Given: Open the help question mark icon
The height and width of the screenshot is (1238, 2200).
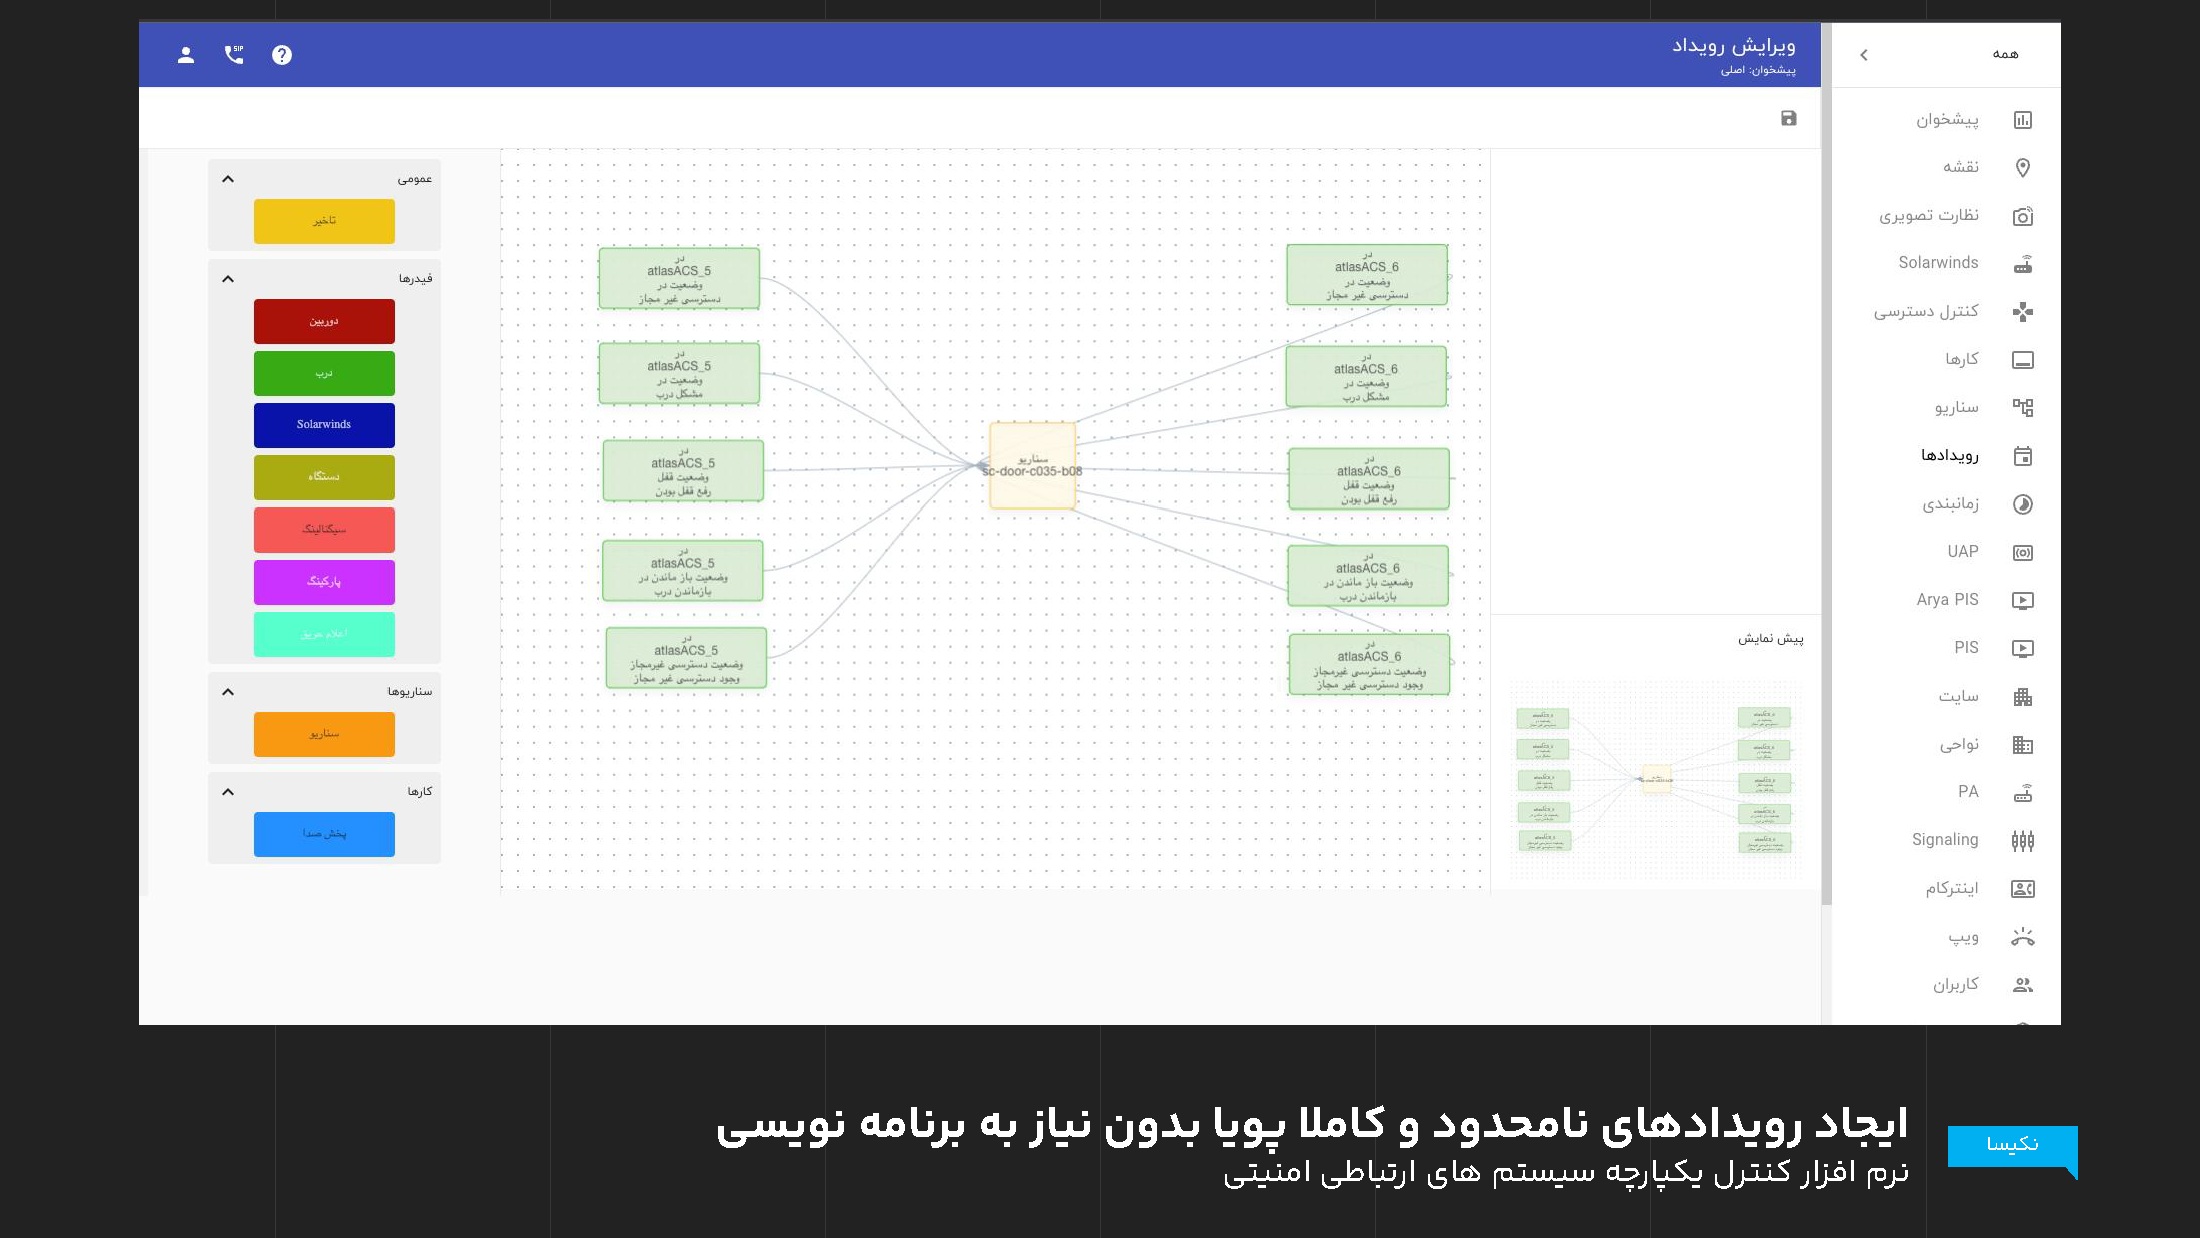Looking at the screenshot, I should point(282,55).
